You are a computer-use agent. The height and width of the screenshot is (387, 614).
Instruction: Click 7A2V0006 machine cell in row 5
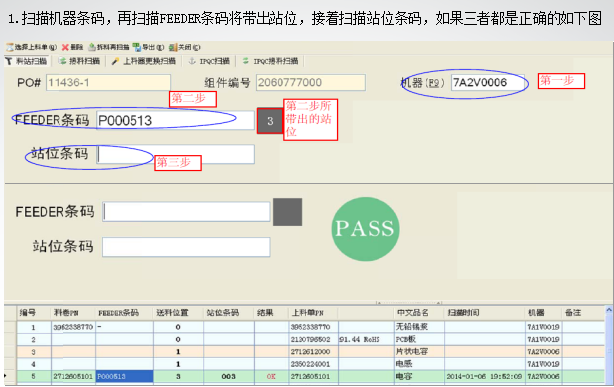coord(543,377)
